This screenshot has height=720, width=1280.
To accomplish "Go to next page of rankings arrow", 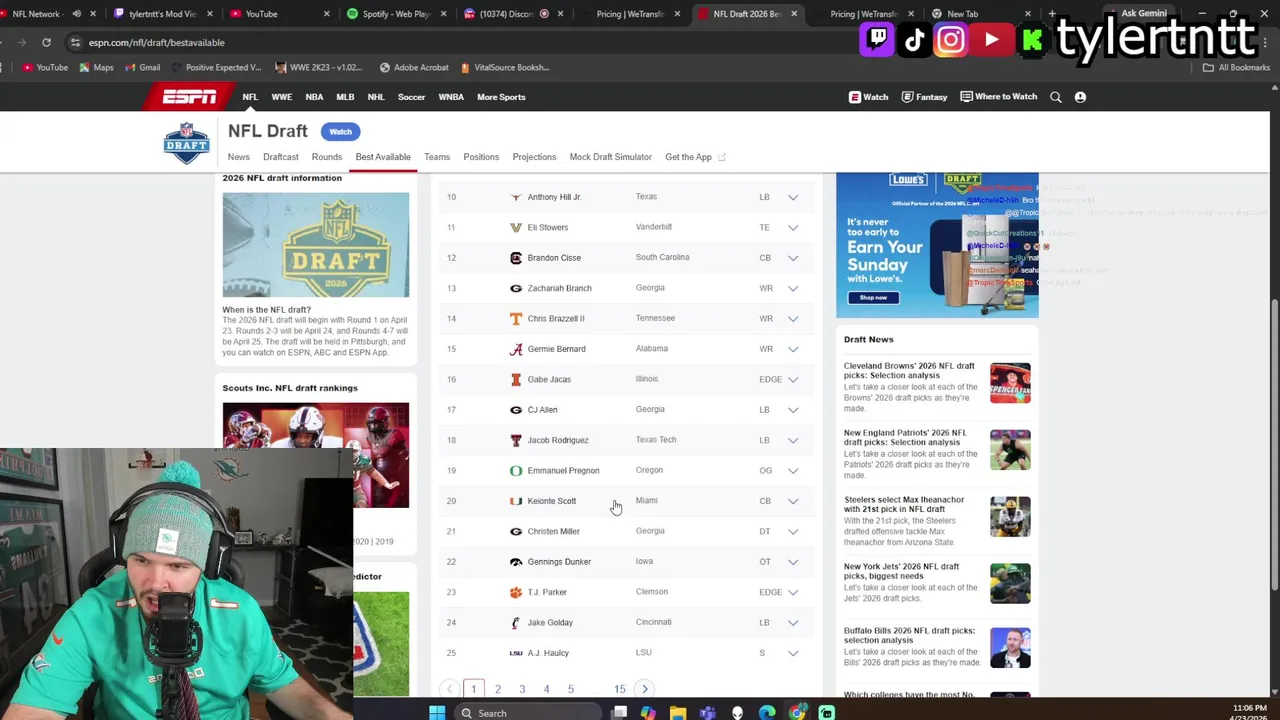I will (645, 689).
